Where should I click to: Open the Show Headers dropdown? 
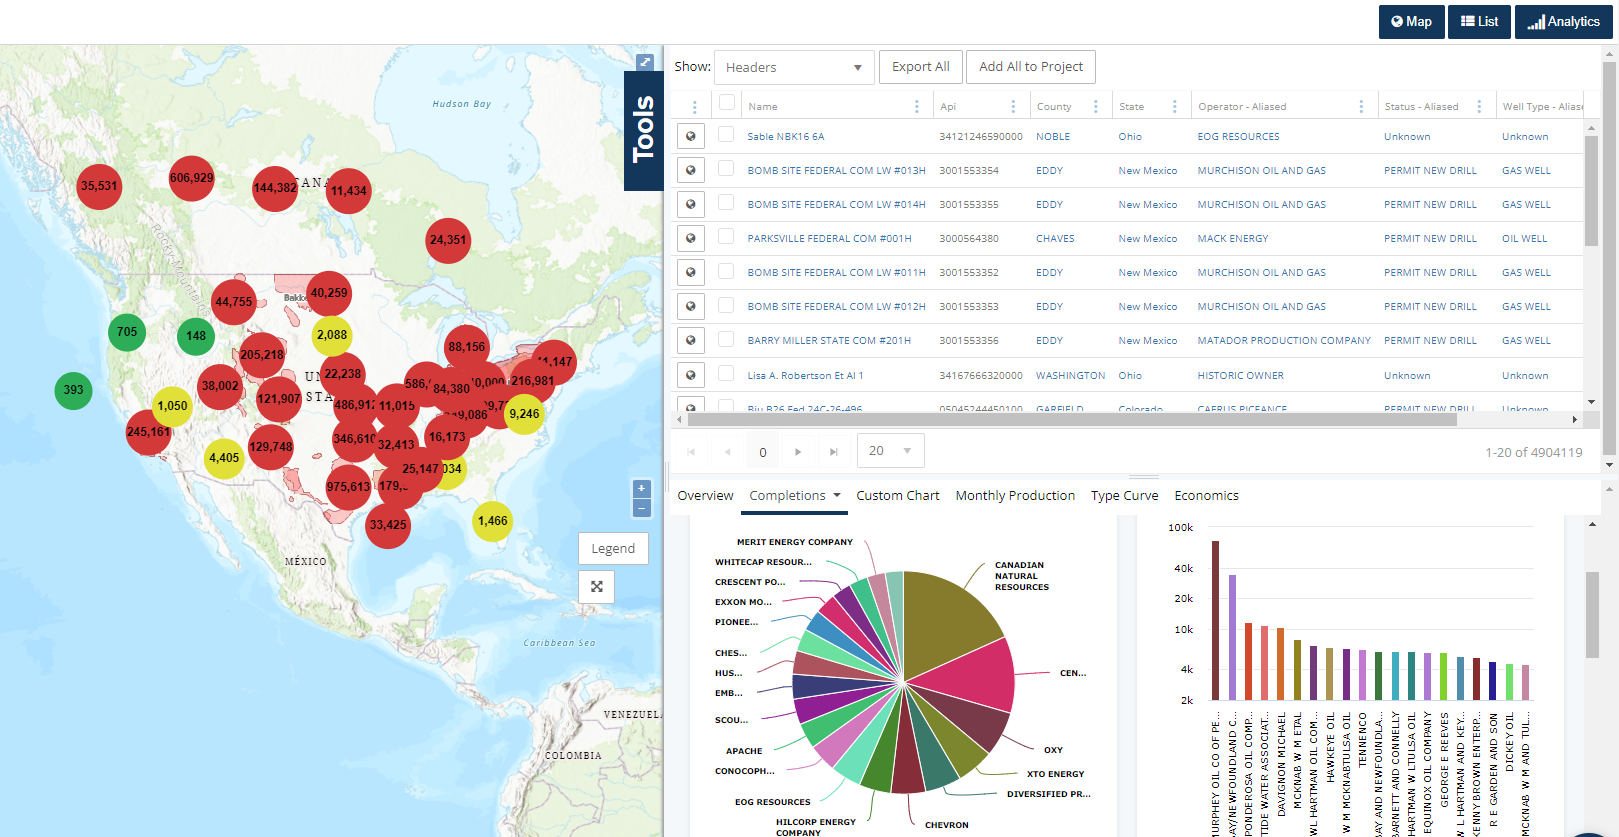coord(794,67)
